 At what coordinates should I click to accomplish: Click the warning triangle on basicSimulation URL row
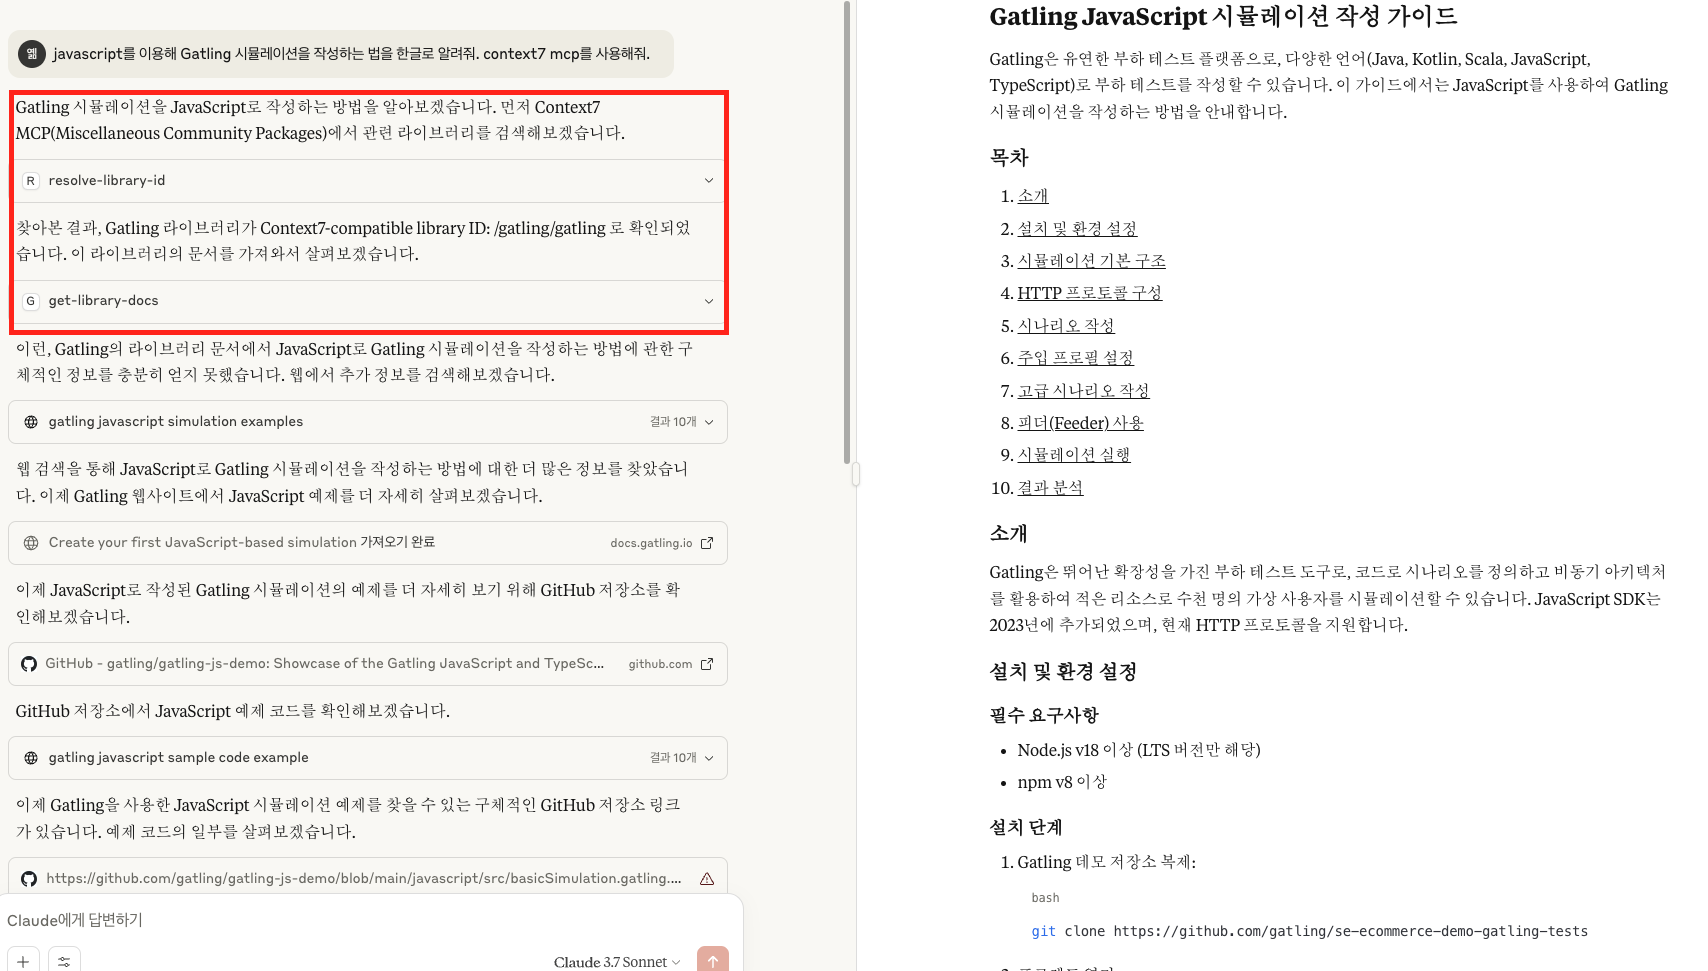[x=707, y=879]
